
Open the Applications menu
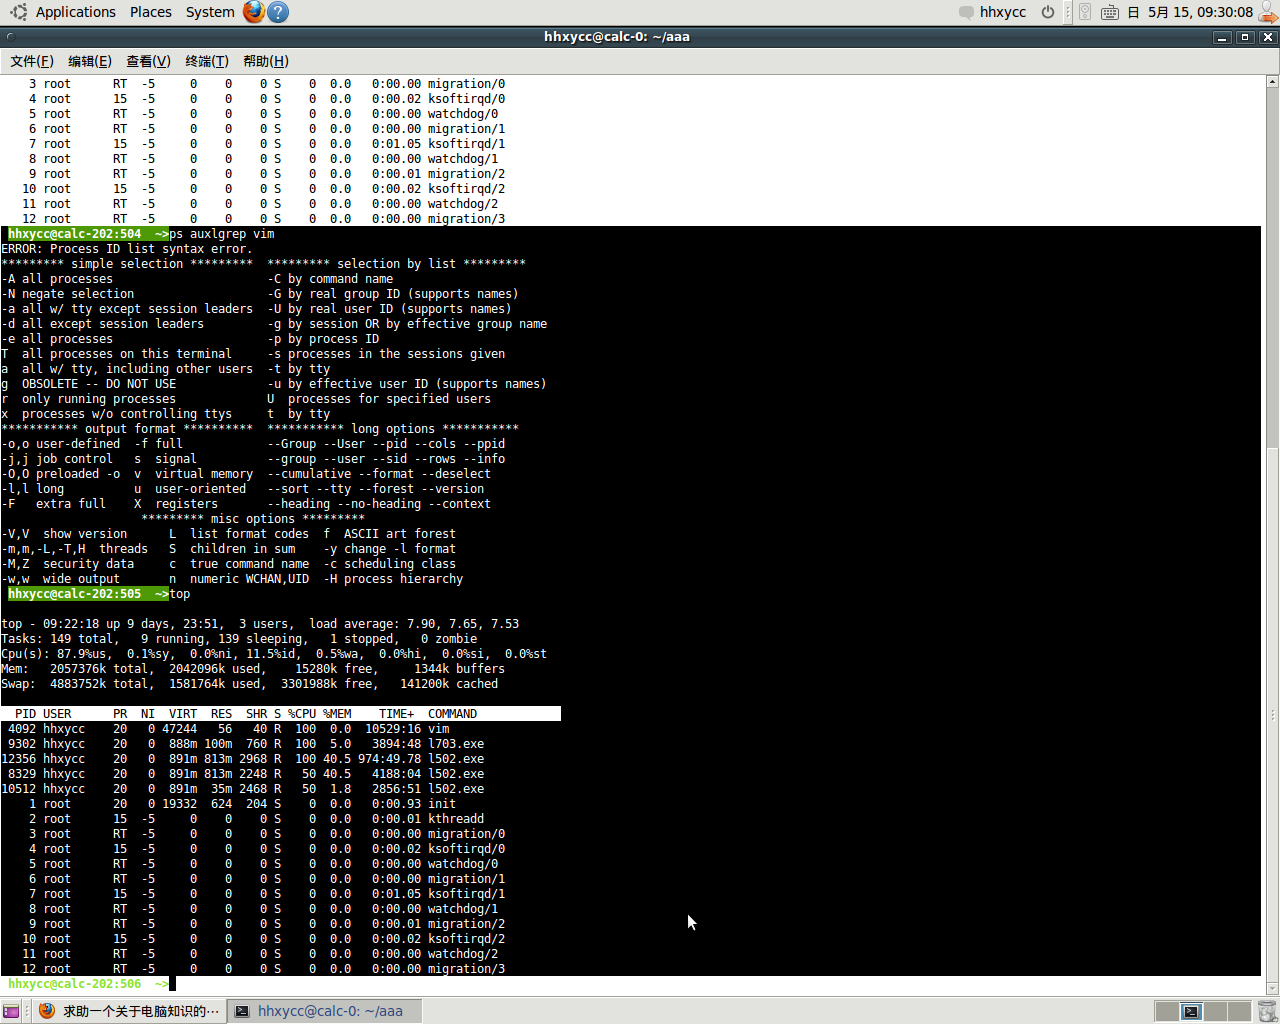[75, 12]
